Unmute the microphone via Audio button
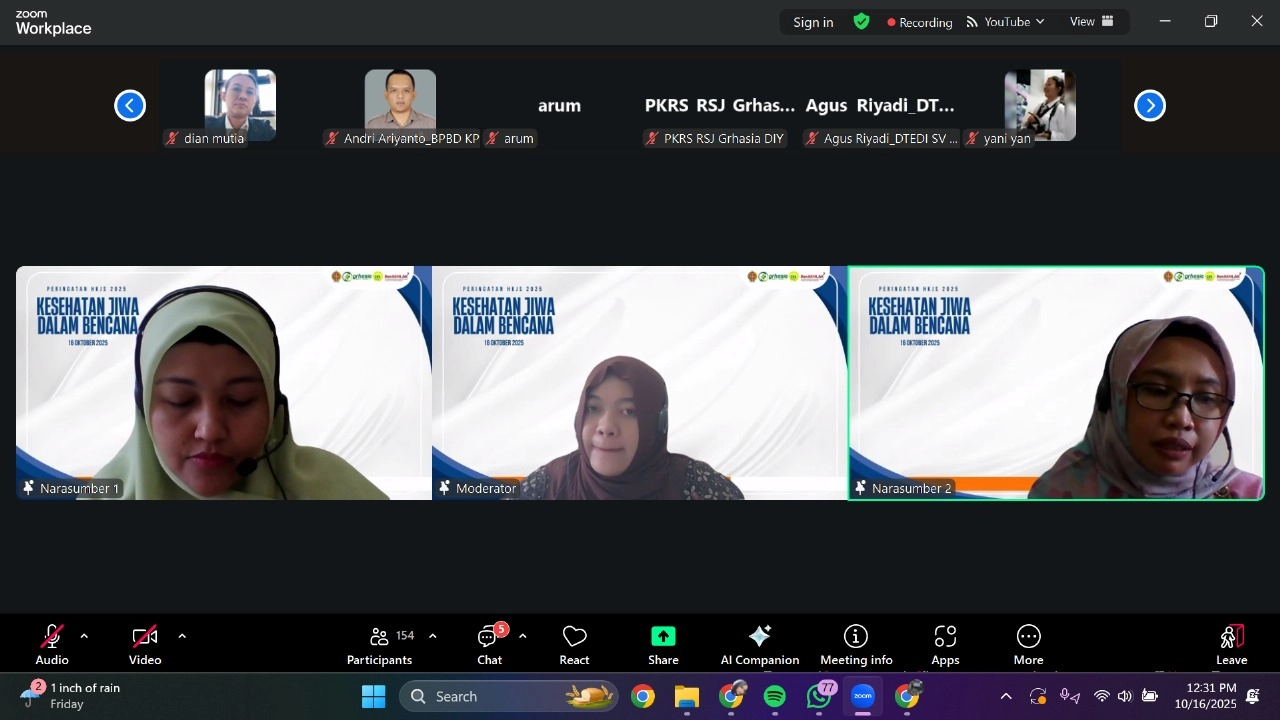This screenshot has height=720, width=1280. point(52,644)
